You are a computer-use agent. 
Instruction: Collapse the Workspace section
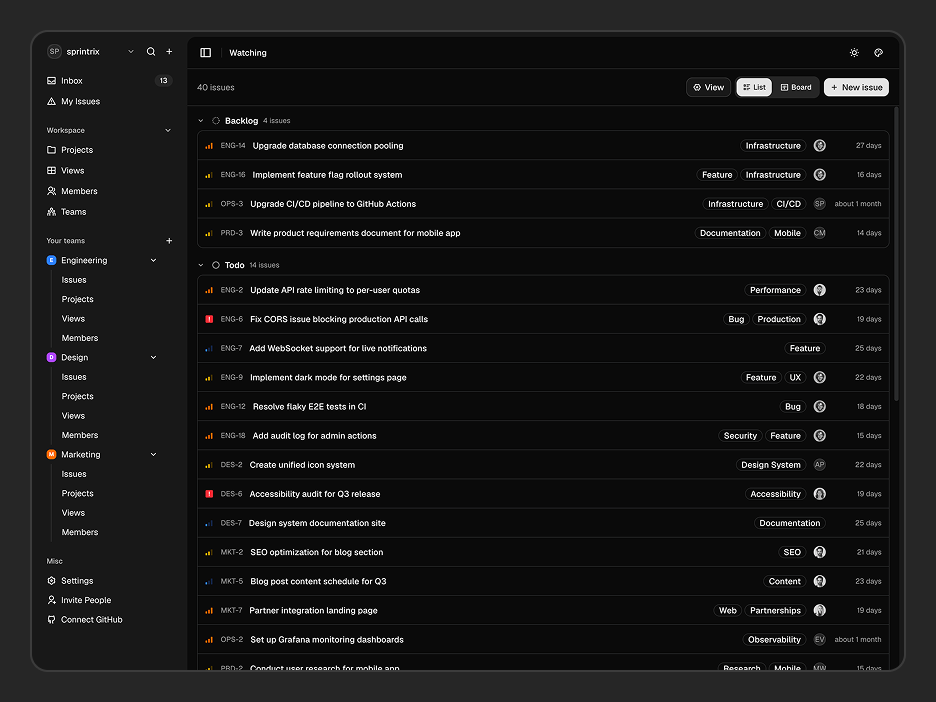(x=168, y=130)
